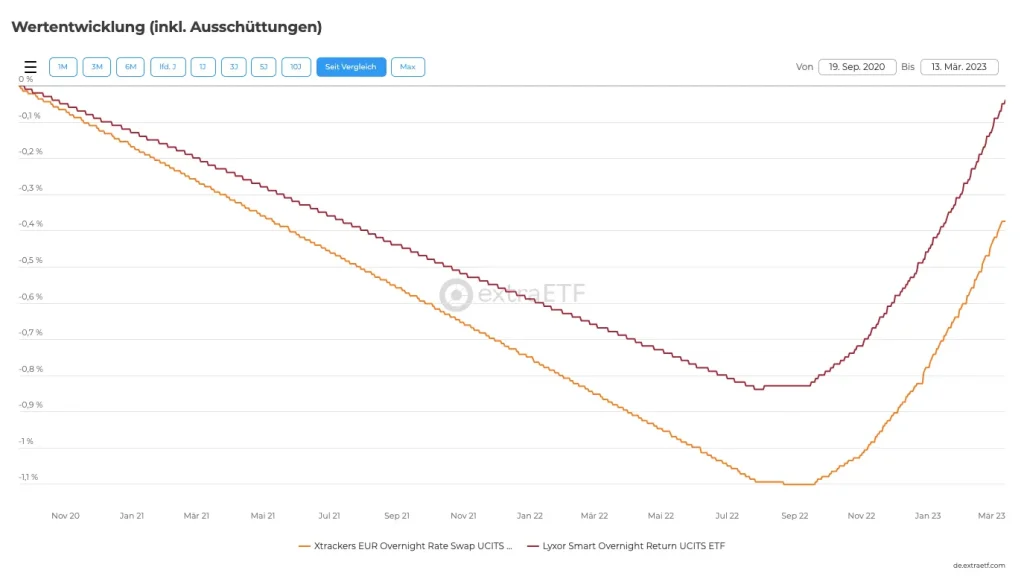Click the Wertentwicklung chart heading
Viewport: 1024px width, 576px height.
(x=166, y=27)
